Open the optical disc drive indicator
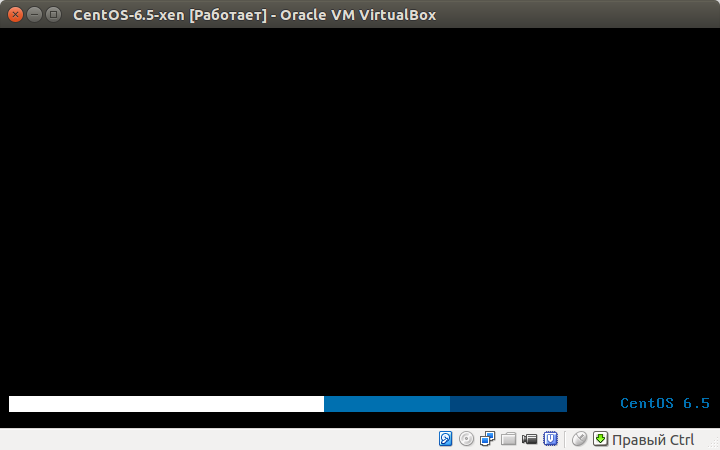Screen dimensions: 720x450 pyautogui.click(x=466, y=439)
